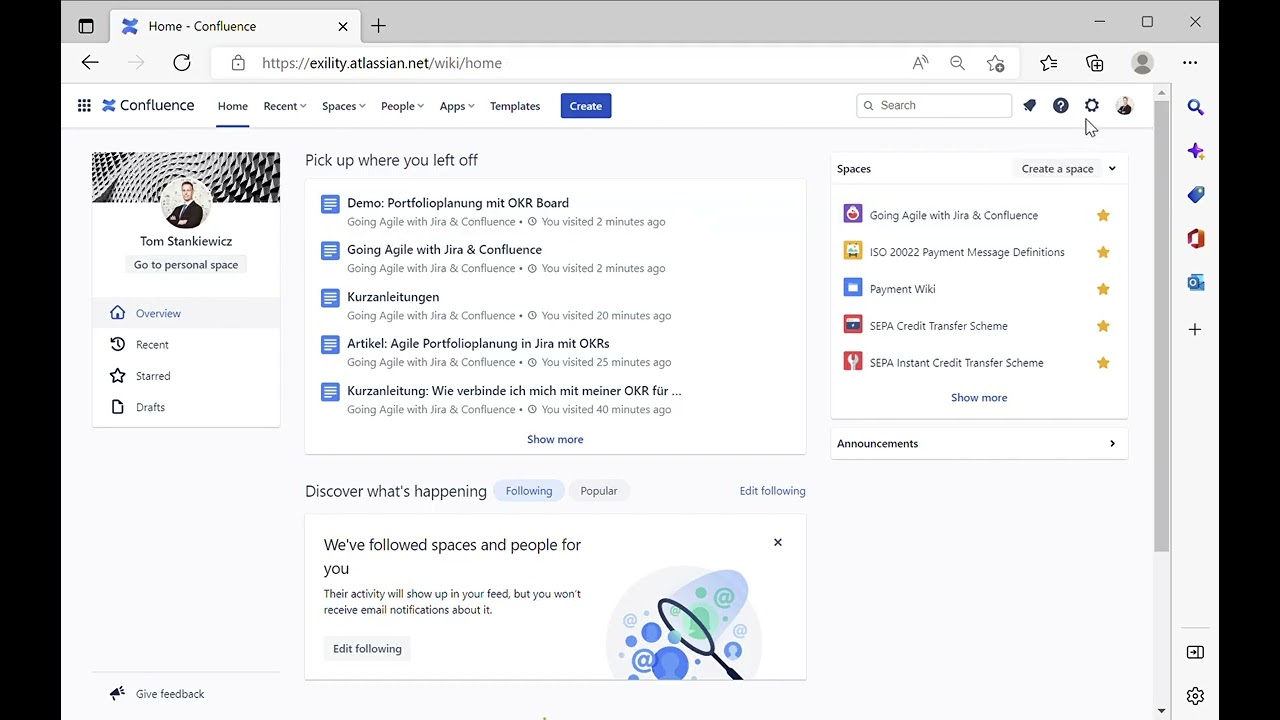Click the Going Agile with Jira space icon
Screen dimensions: 1280x720
(x=853, y=215)
